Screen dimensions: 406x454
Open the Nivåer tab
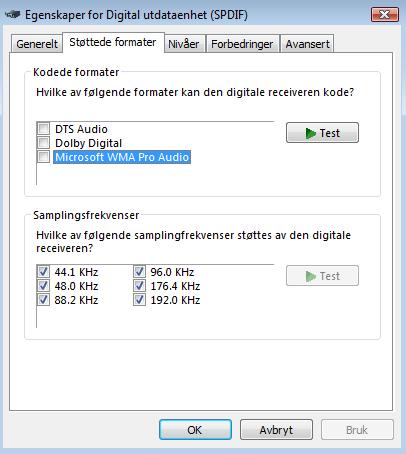(184, 44)
